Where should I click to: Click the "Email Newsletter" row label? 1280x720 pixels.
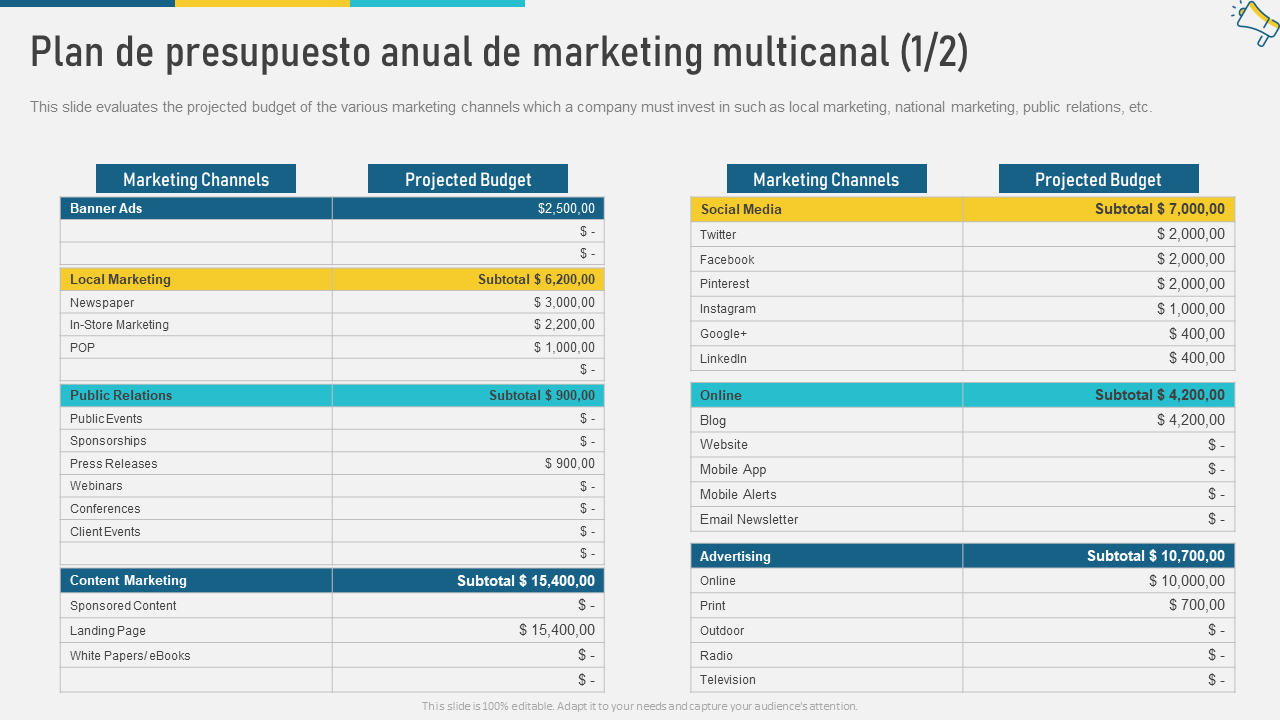coord(749,520)
